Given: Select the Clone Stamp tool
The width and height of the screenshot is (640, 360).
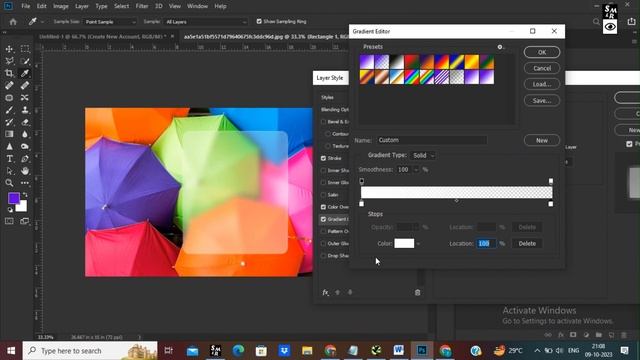Looking at the screenshot, I should (x=25, y=110).
